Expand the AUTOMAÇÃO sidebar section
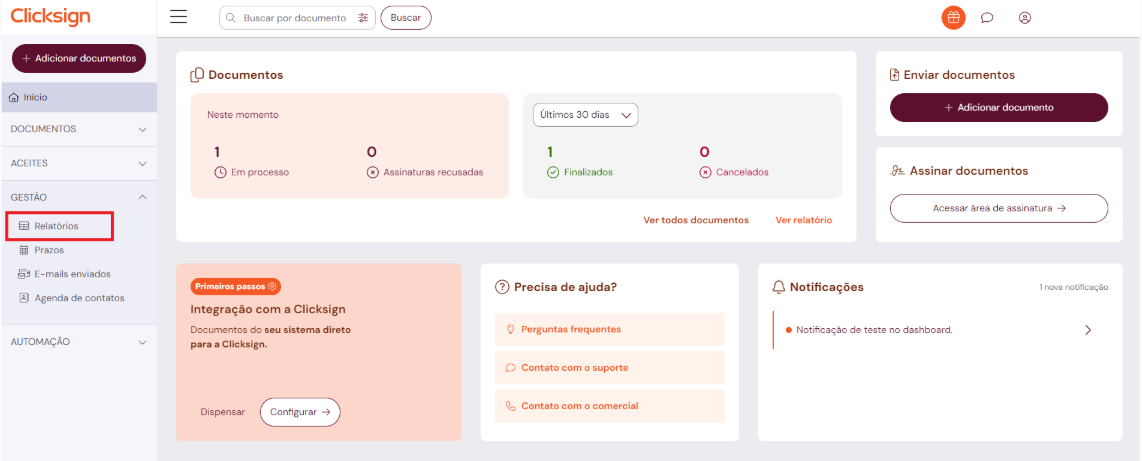 coord(142,342)
